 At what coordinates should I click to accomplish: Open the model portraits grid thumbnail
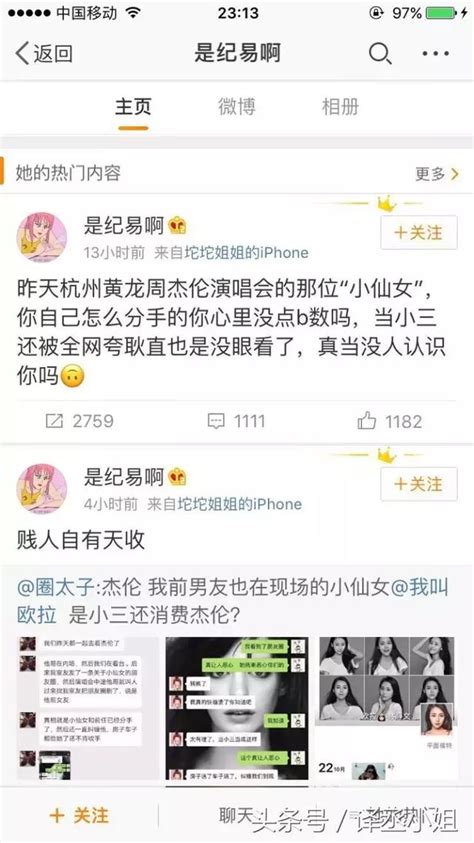(x=386, y=708)
